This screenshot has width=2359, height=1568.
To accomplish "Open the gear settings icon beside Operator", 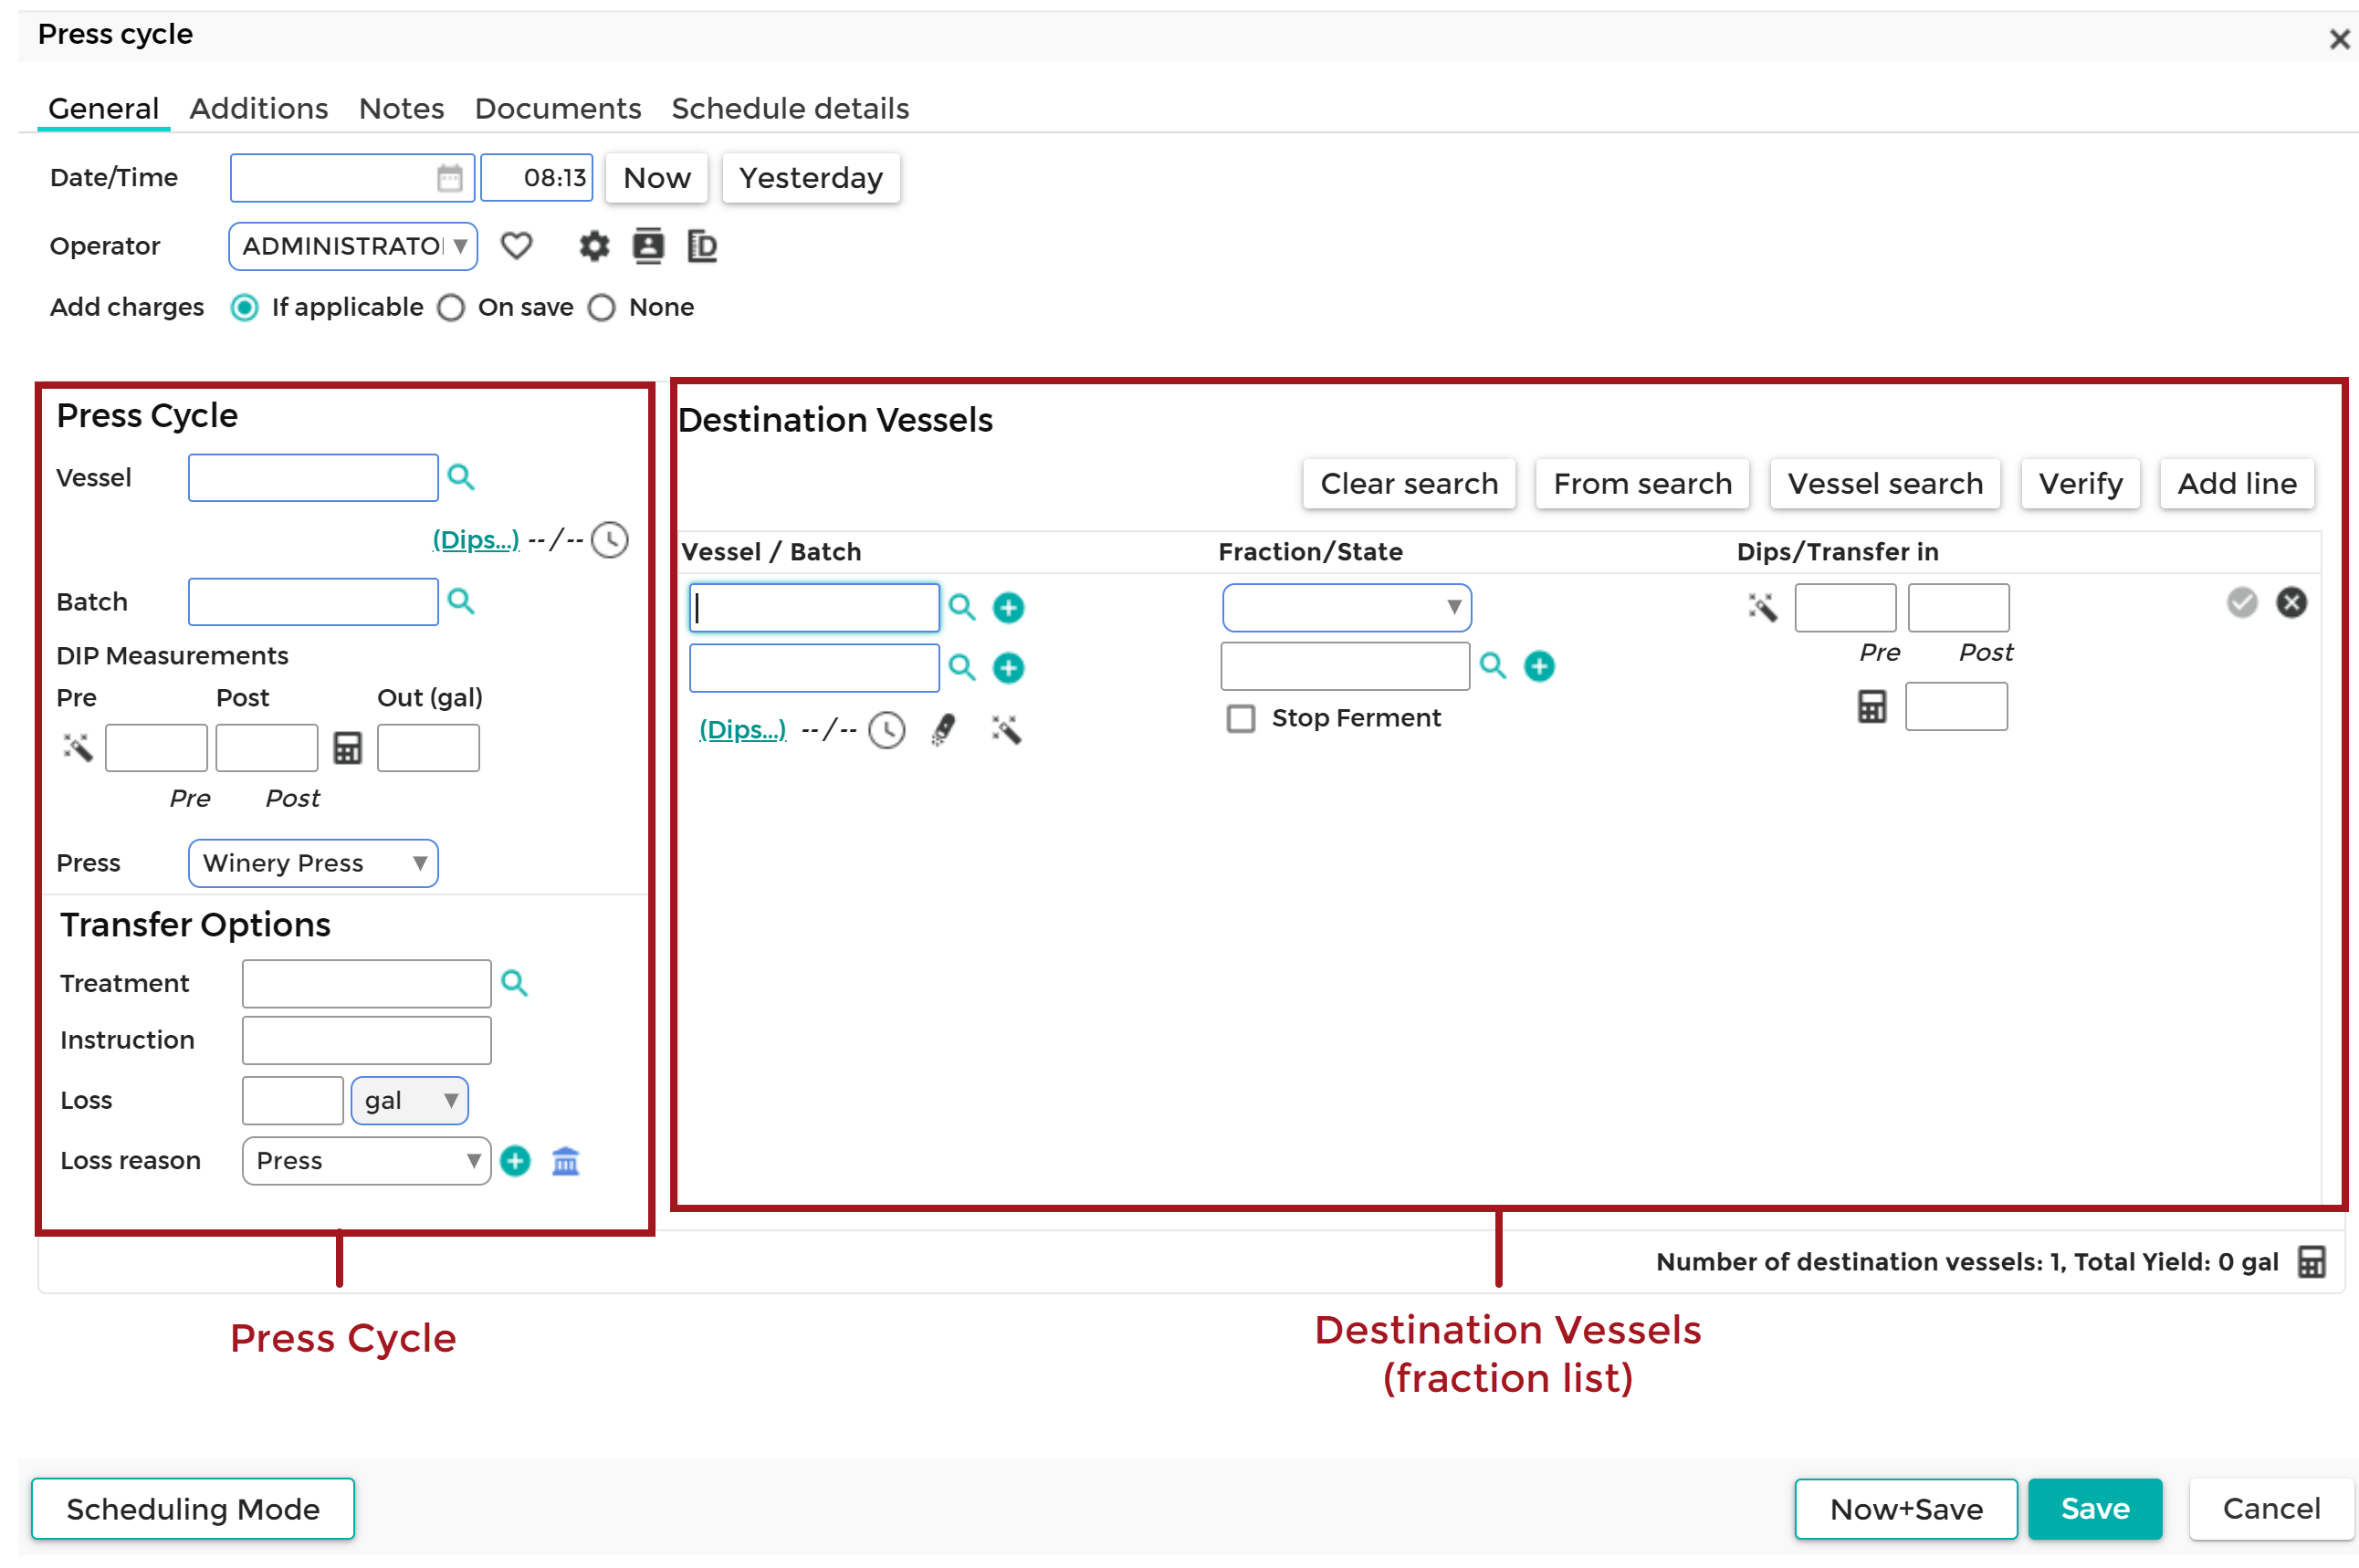I will coord(594,246).
